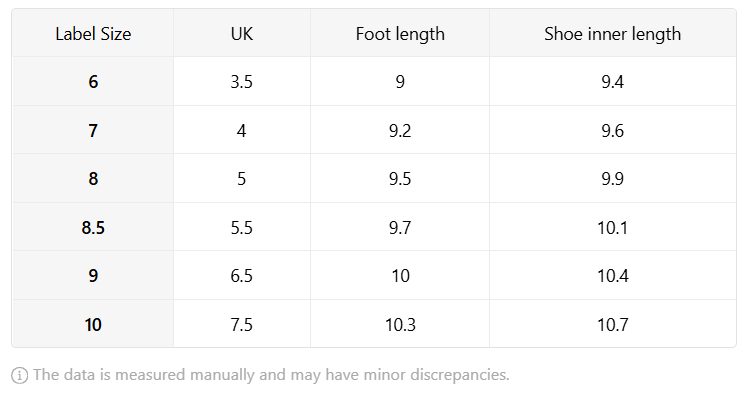Screen dimensions: 748x403
Task: Select label size 8 row
Action: [374, 178]
